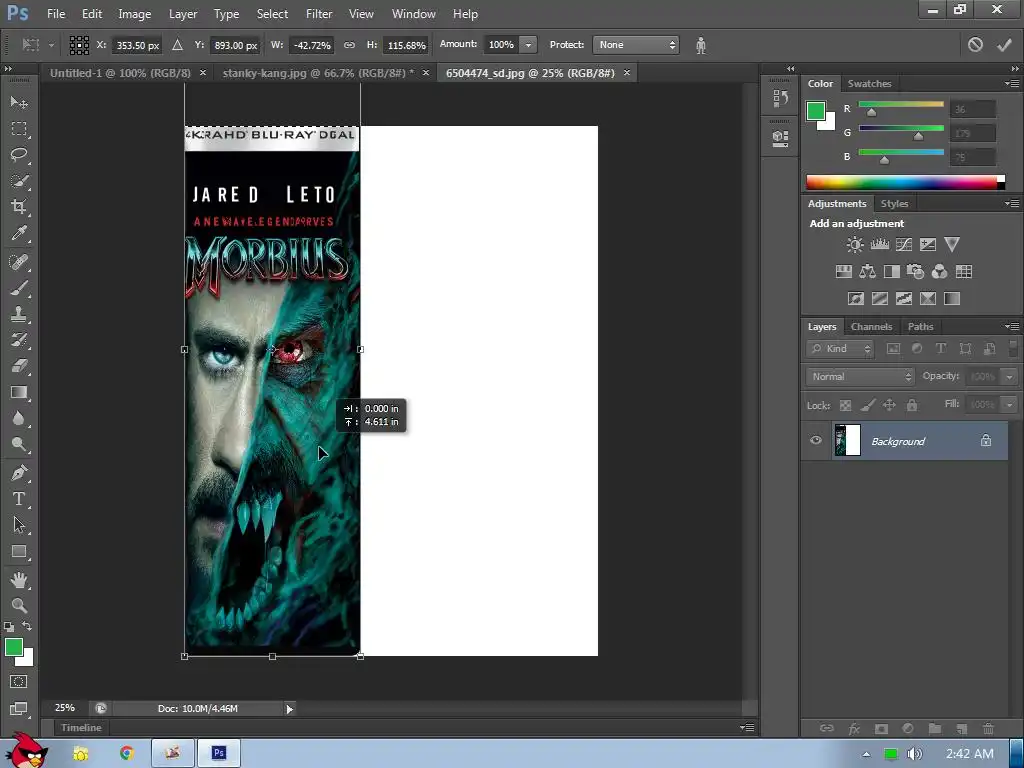Open the Timeline panel tab
This screenshot has width=1024, height=768.
[x=81, y=728]
